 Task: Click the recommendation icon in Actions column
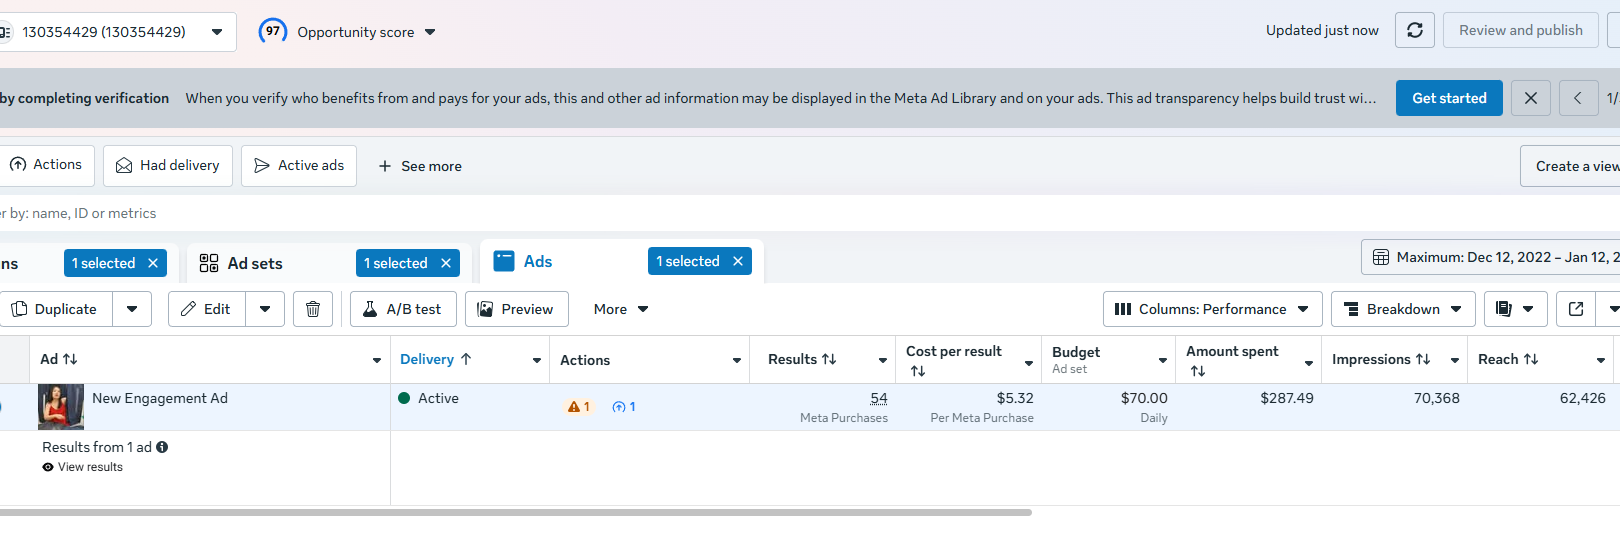pyautogui.click(x=620, y=407)
